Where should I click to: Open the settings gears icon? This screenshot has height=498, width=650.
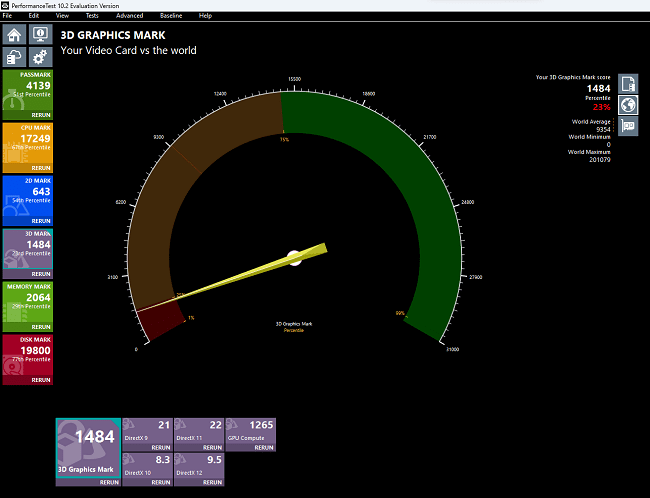tap(40, 57)
